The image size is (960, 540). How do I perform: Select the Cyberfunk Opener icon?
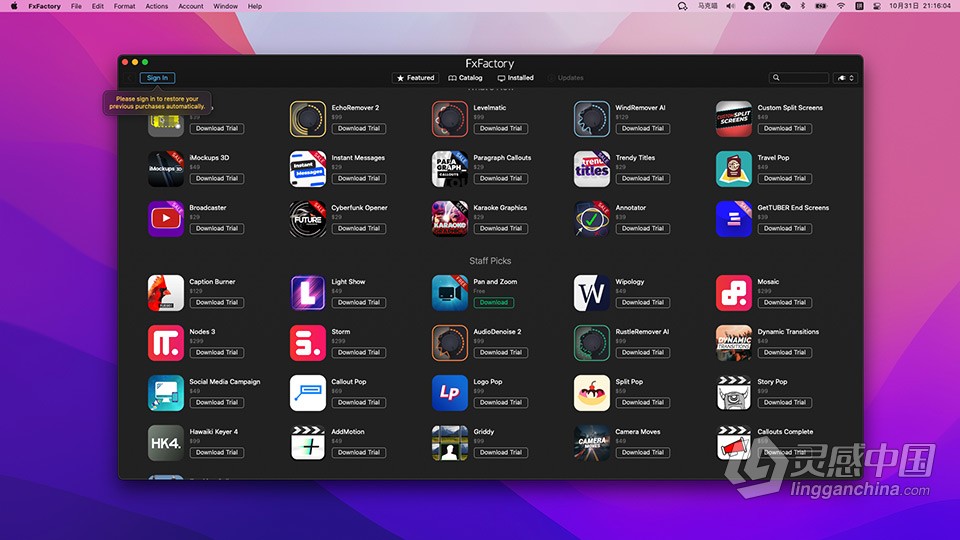click(307, 219)
